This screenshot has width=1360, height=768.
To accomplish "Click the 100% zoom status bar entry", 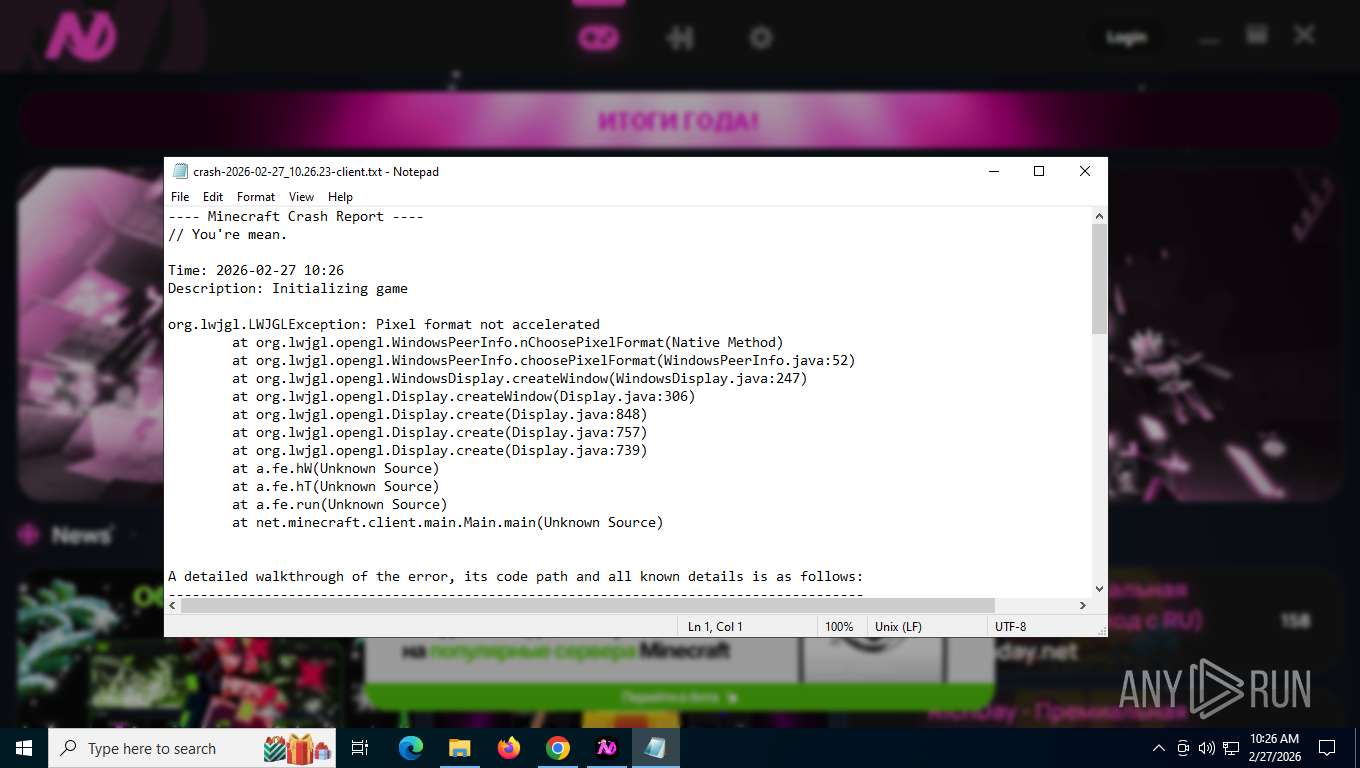I will (839, 626).
